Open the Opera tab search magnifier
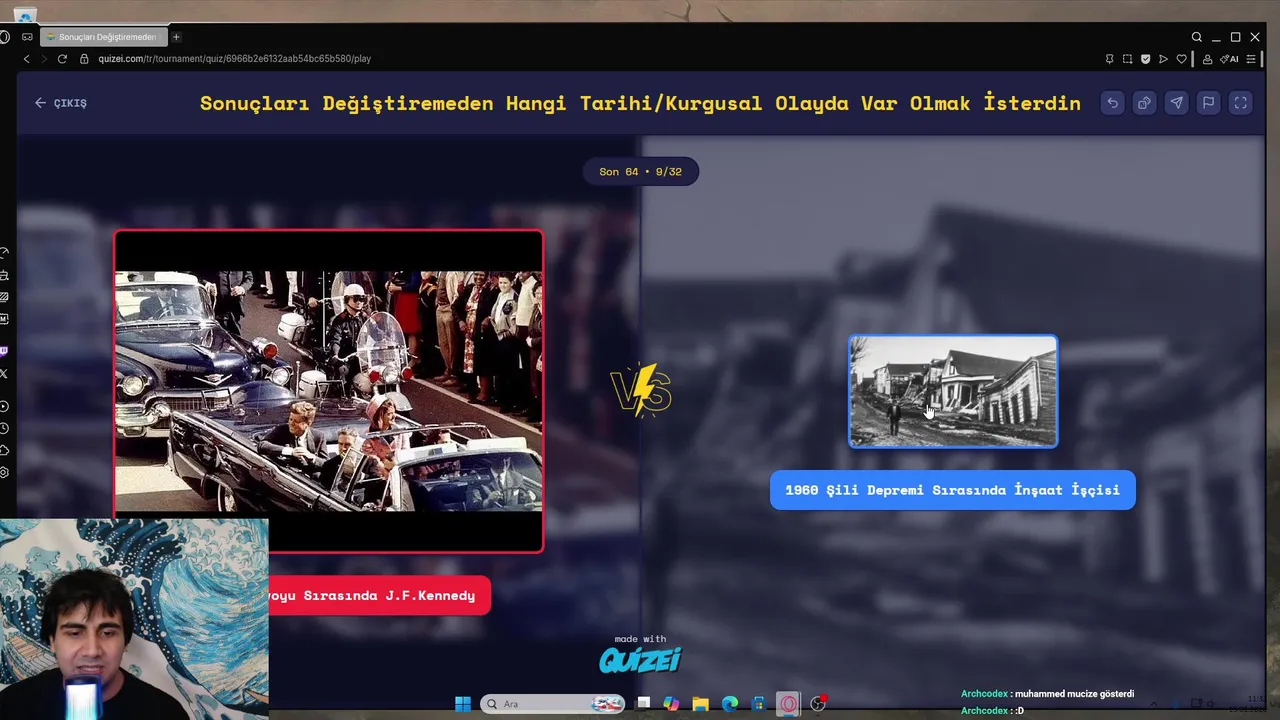 click(1196, 37)
